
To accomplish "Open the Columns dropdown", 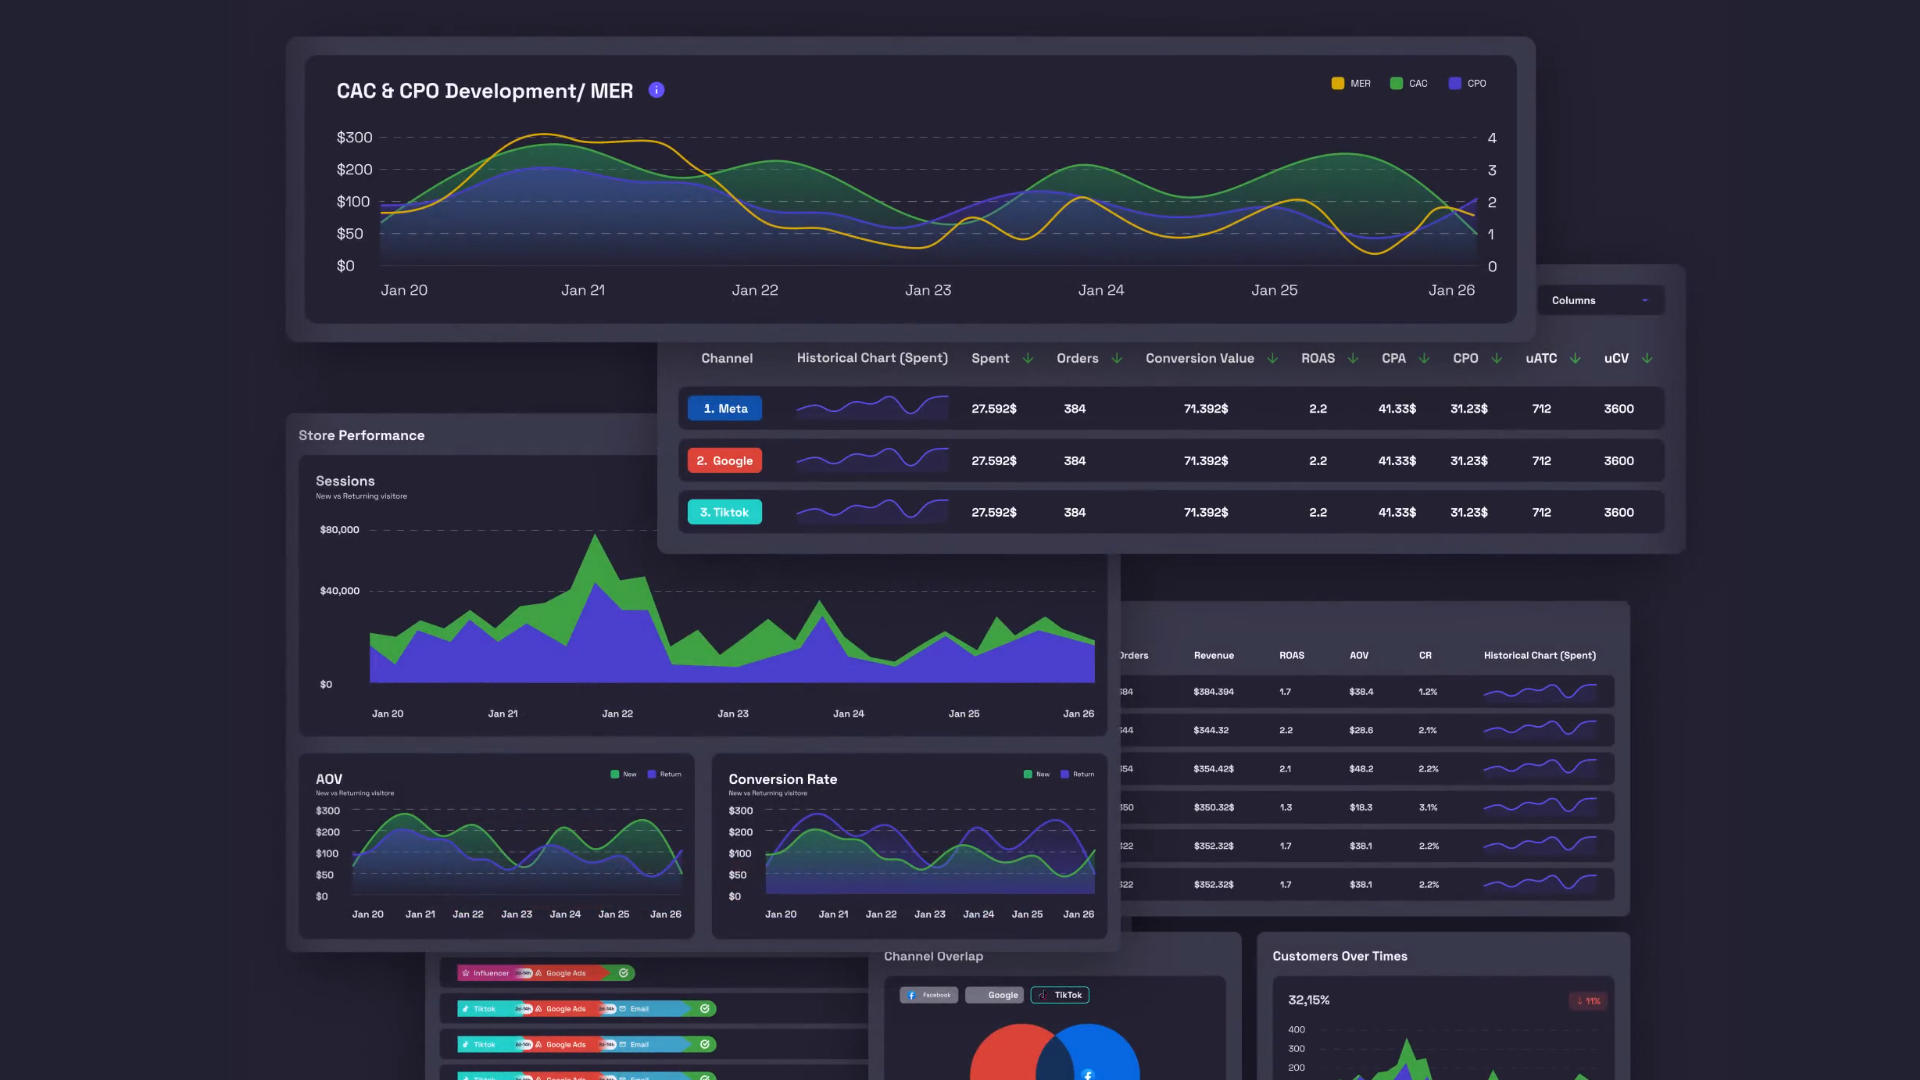I will [x=1599, y=300].
